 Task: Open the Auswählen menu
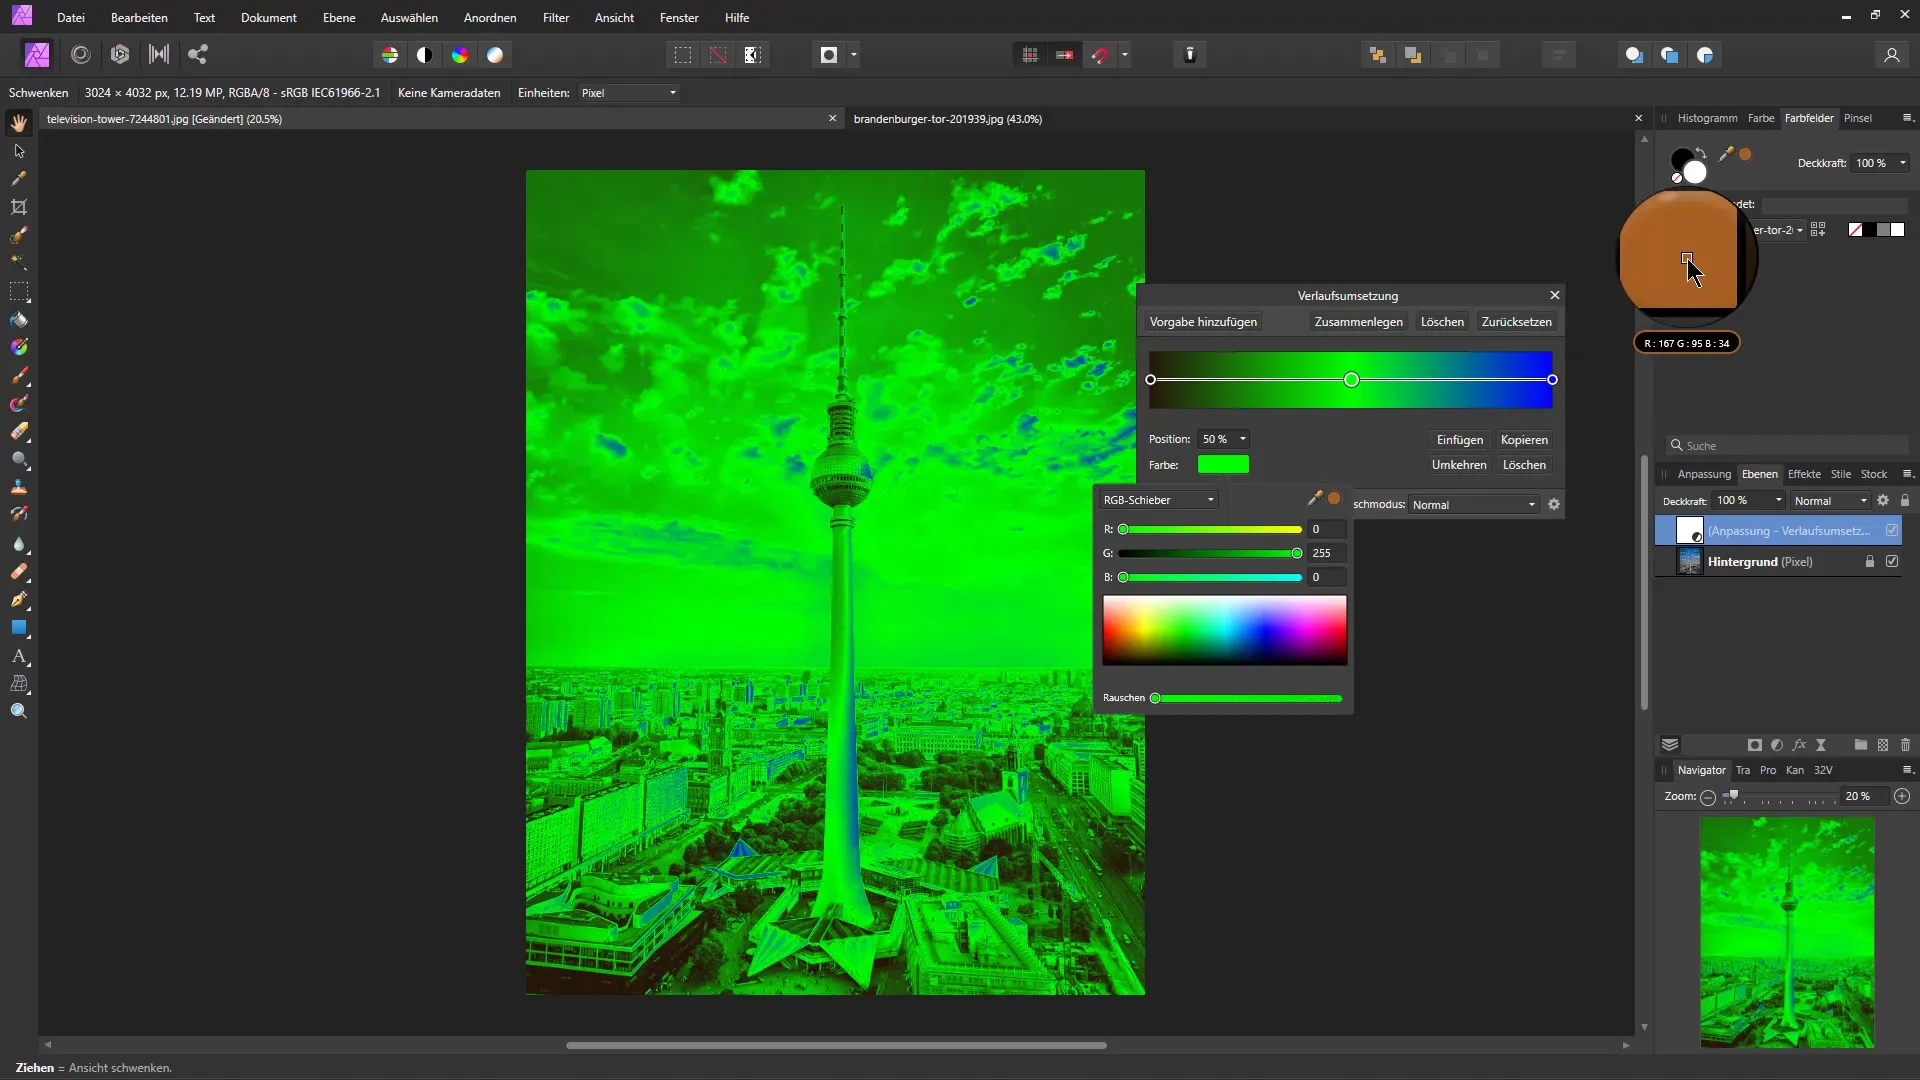[x=409, y=18]
